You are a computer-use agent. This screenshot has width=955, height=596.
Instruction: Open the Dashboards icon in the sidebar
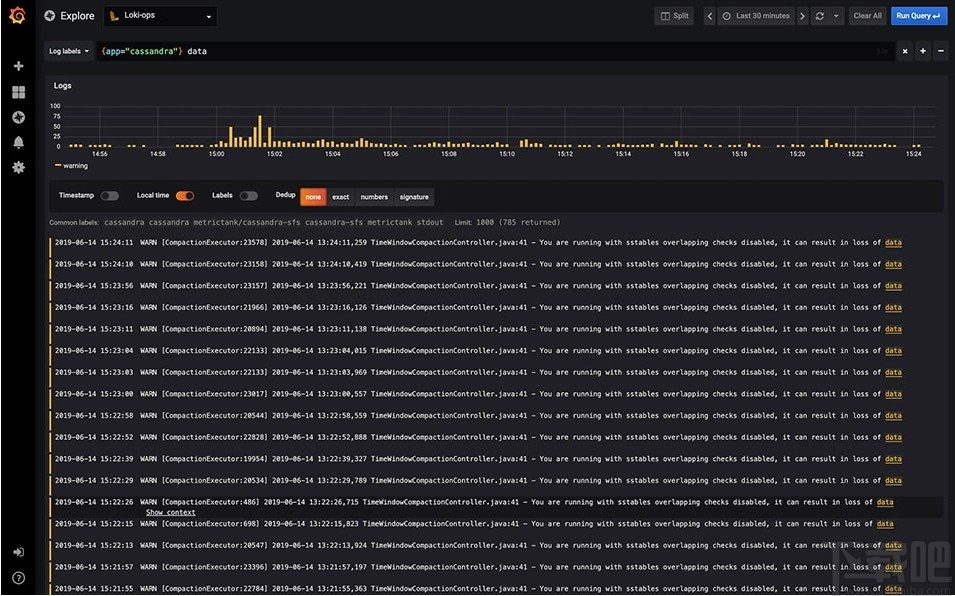tap(18, 91)
